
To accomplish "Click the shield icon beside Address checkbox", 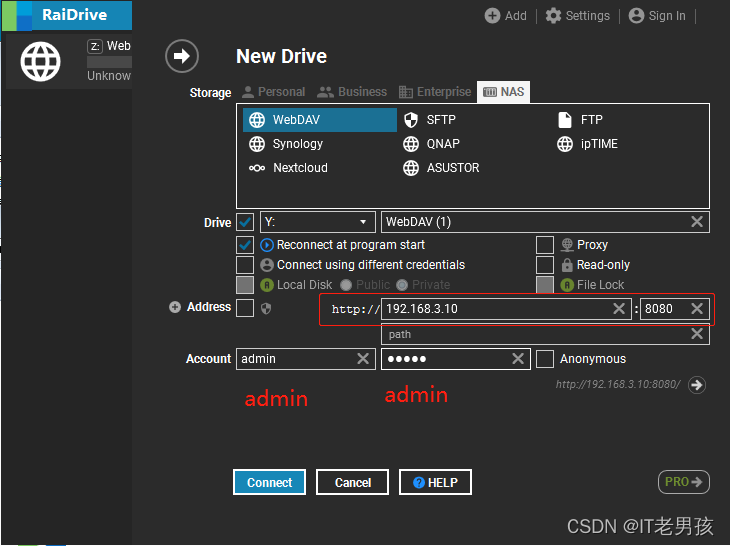I will pos(266,308).
